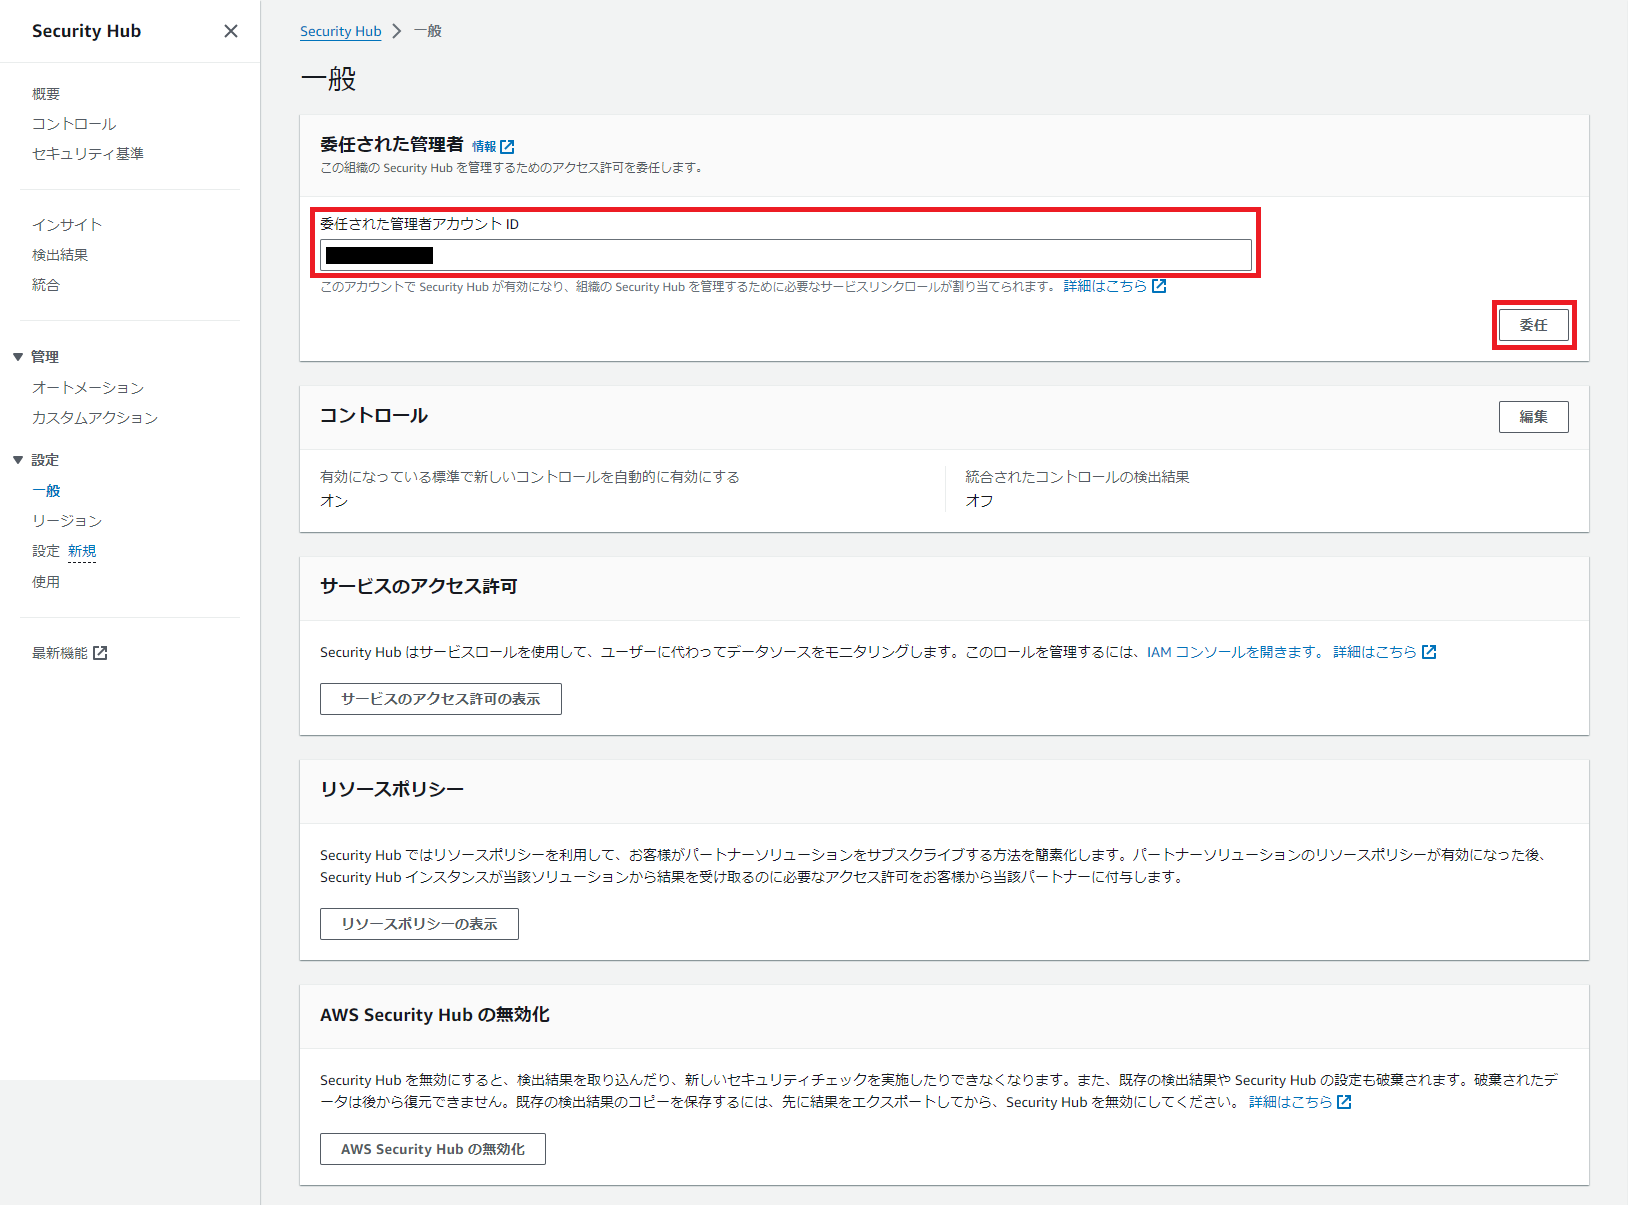Open コントロール in the sidebar
Screen dimensions: 1628x1205
(74, 124)
